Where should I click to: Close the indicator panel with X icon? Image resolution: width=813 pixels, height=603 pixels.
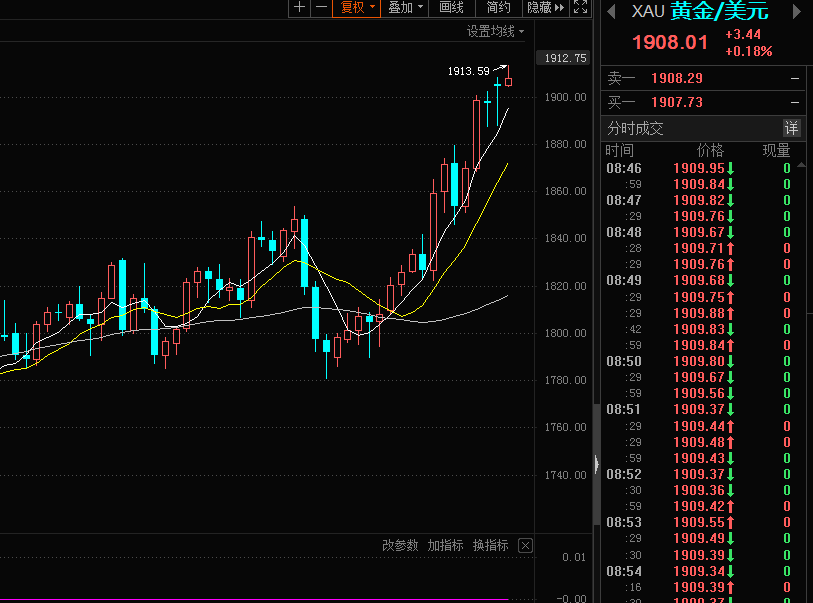526,545
